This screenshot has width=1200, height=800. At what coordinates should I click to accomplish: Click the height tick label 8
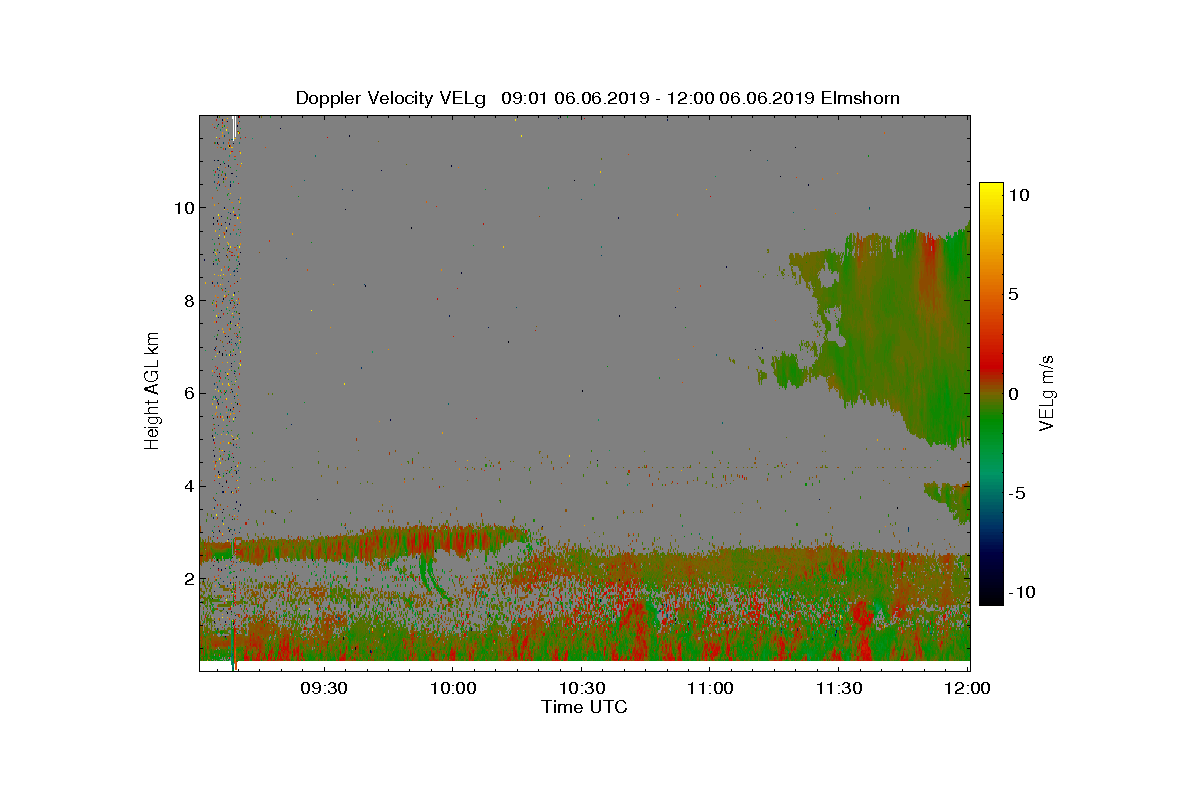[188, 301]
